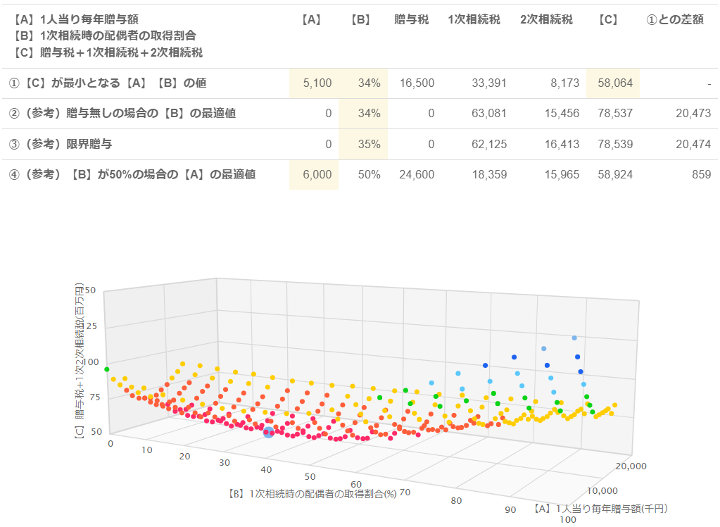This screenshot has width=720, height=527.
Task: Click the 33,391 first inheritance tax value
Action: coord(489,83)
